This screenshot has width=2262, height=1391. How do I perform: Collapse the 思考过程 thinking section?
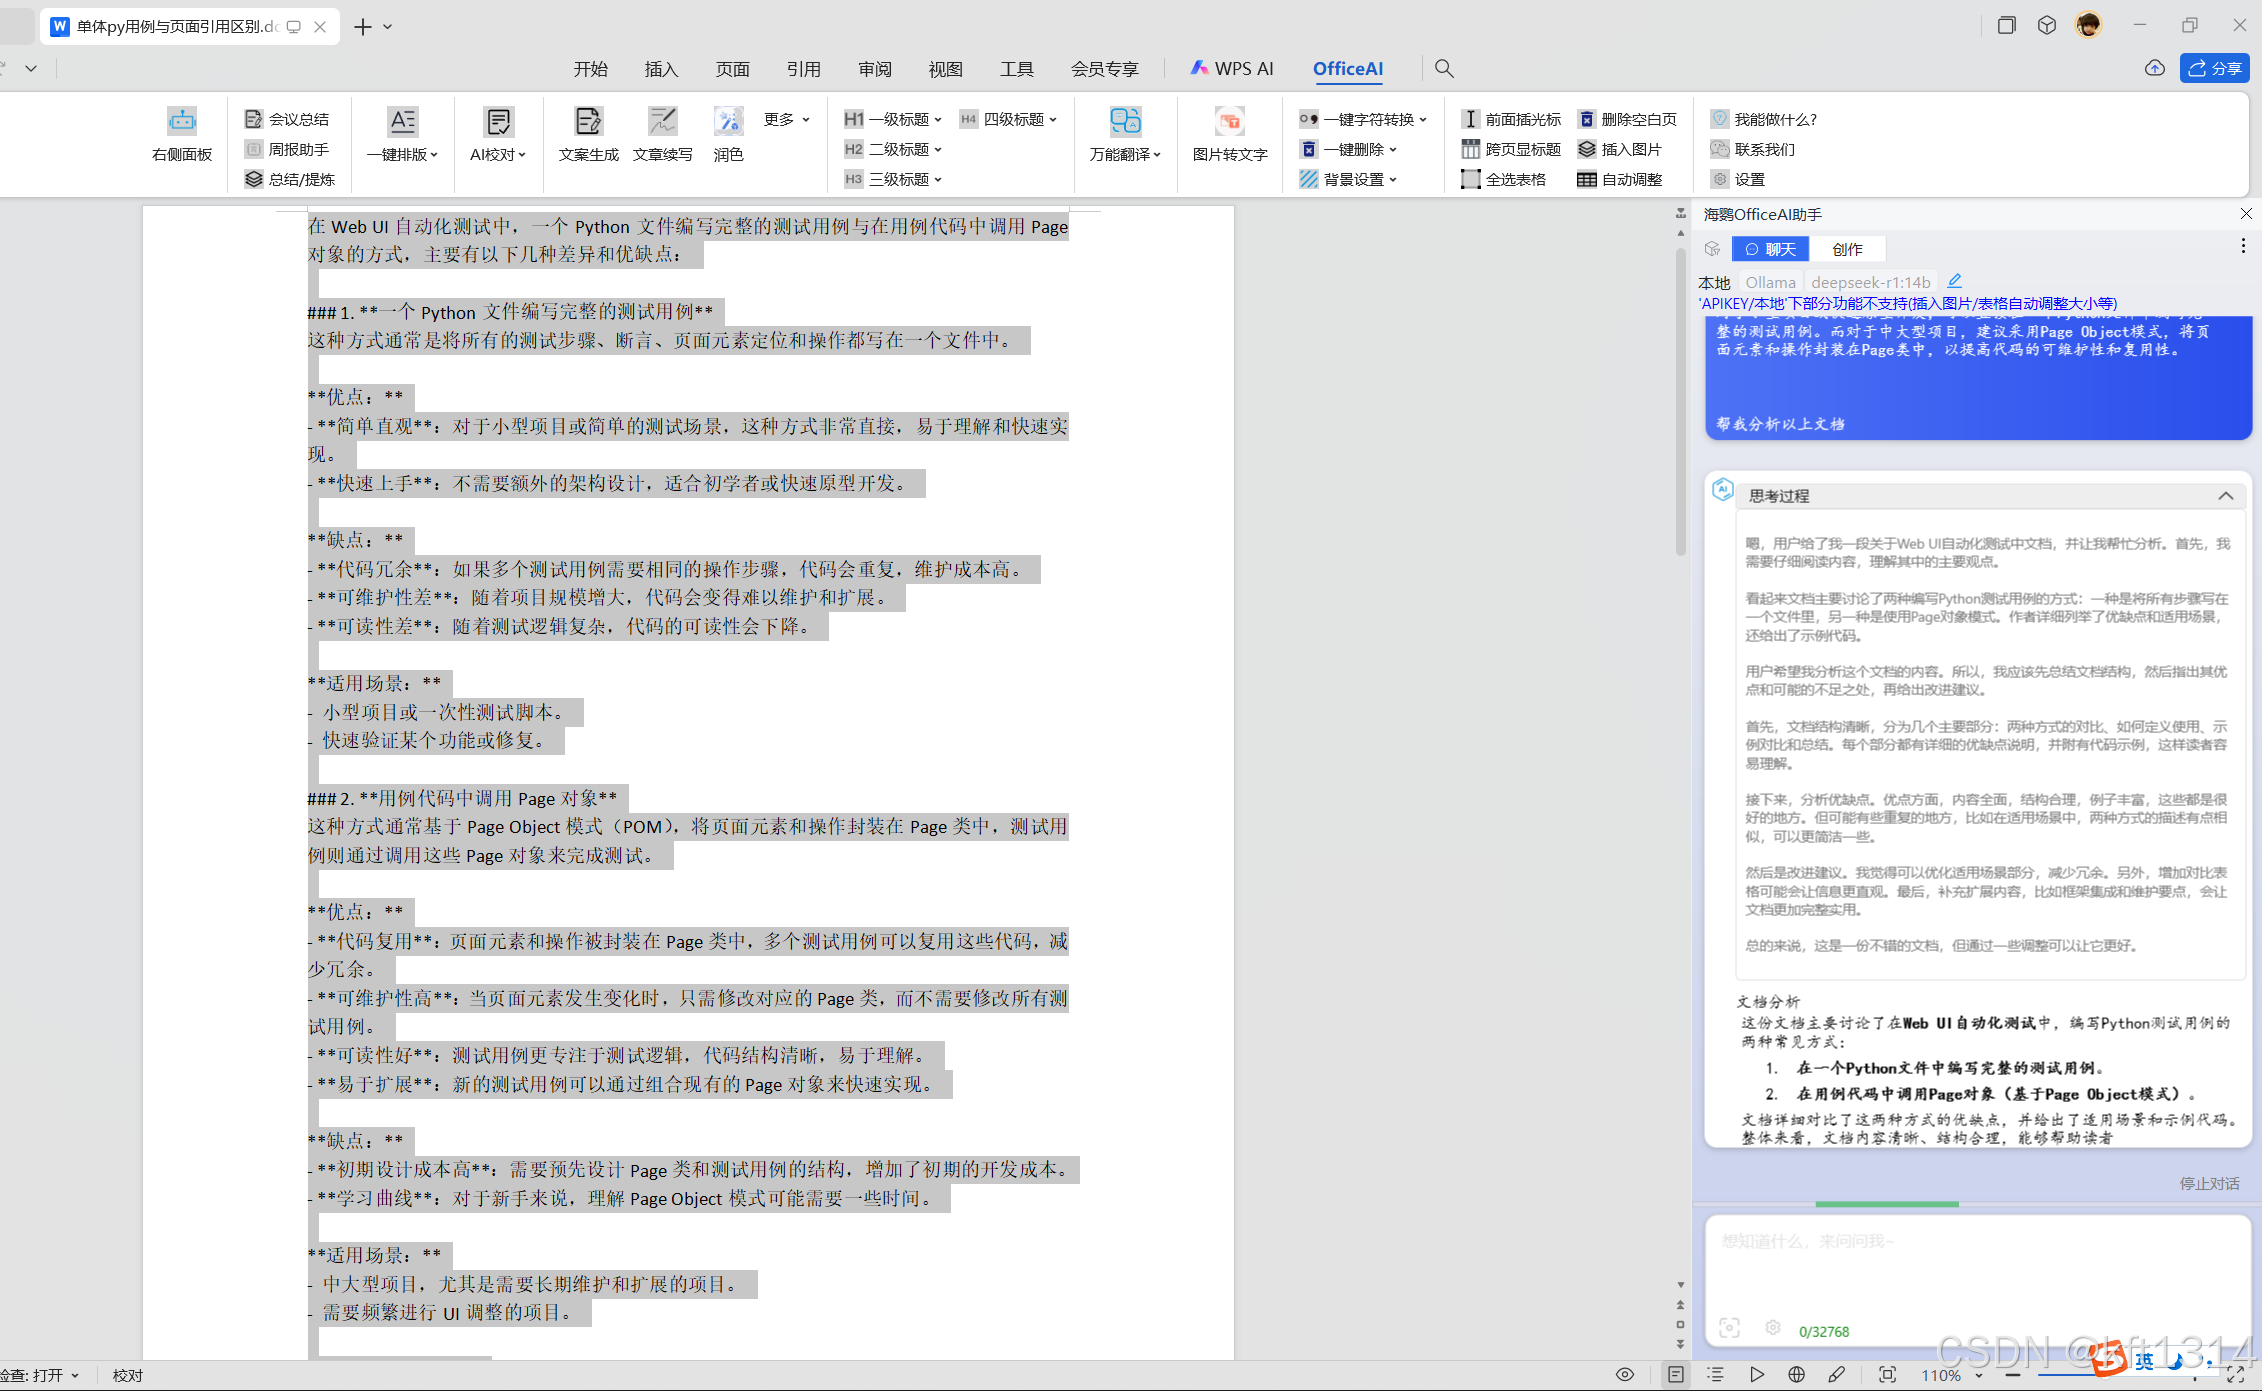tap(2225, 496)
